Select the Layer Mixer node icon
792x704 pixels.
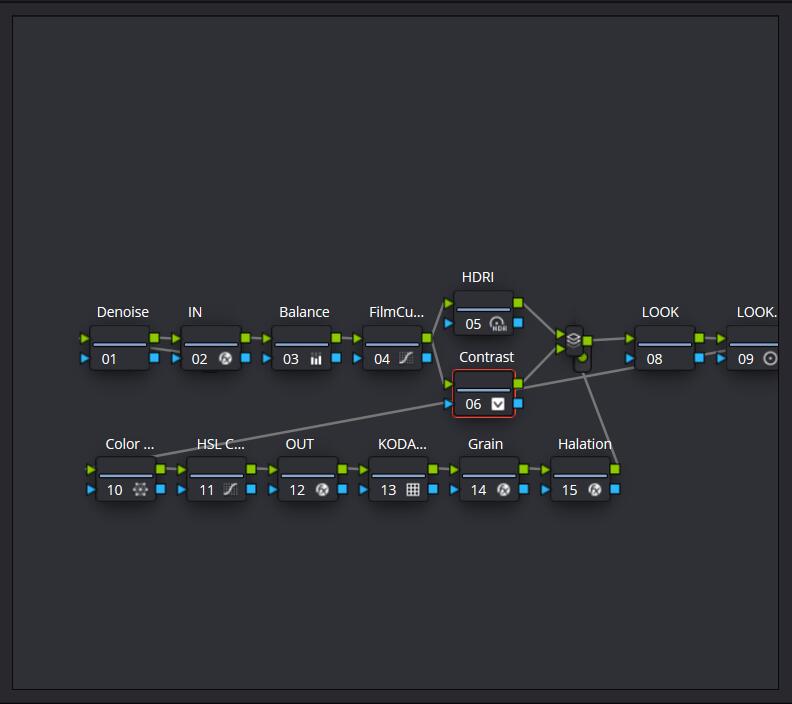point(574,339)
